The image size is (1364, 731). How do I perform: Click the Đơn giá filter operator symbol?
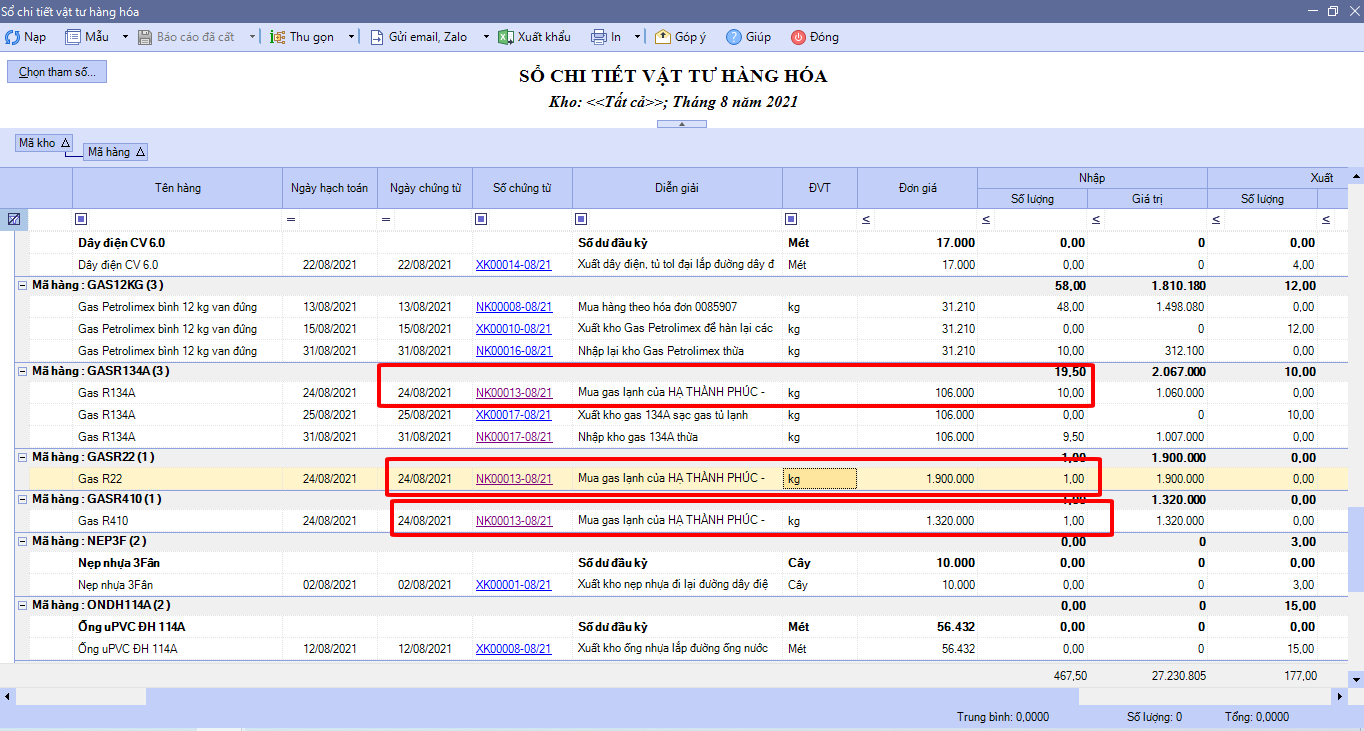click(x=866, y=219)
